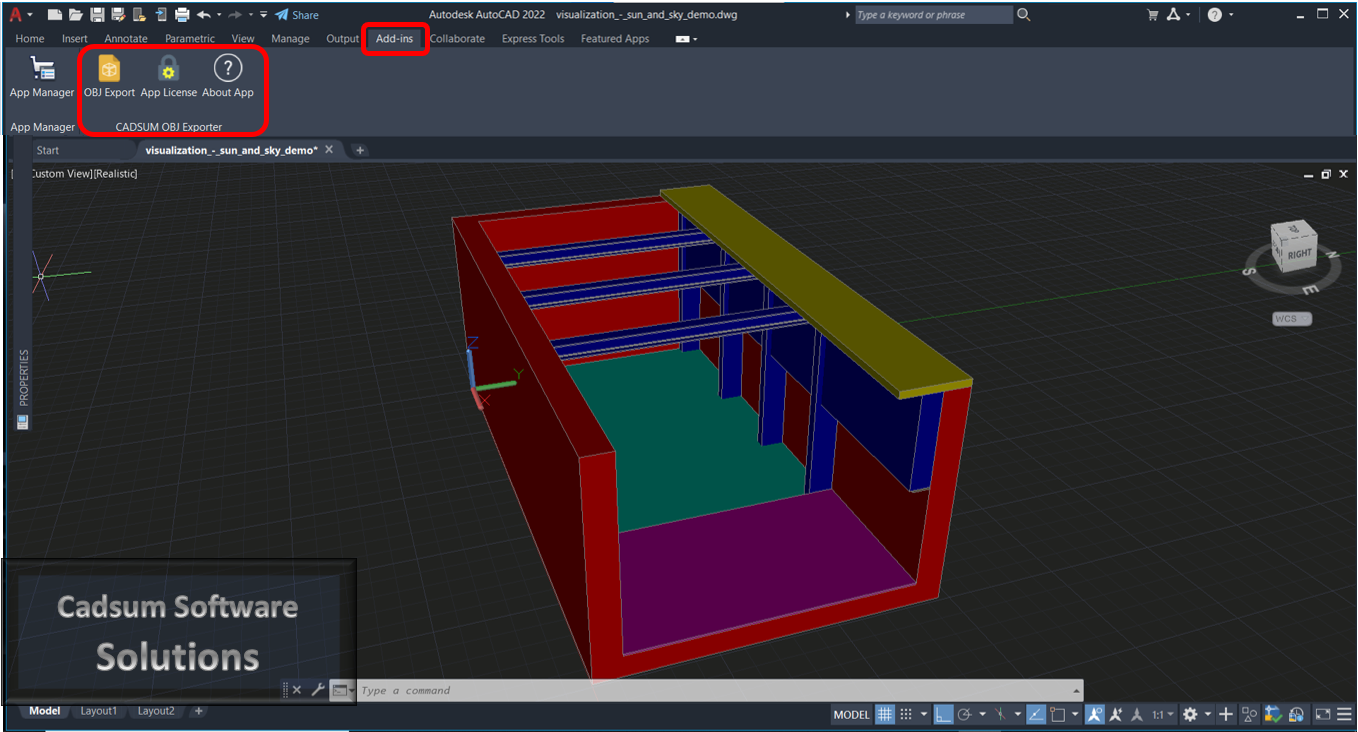Click the Help question mark icon
Image resolution: width=1358 pixels, height=732 pixels.
1214,15
